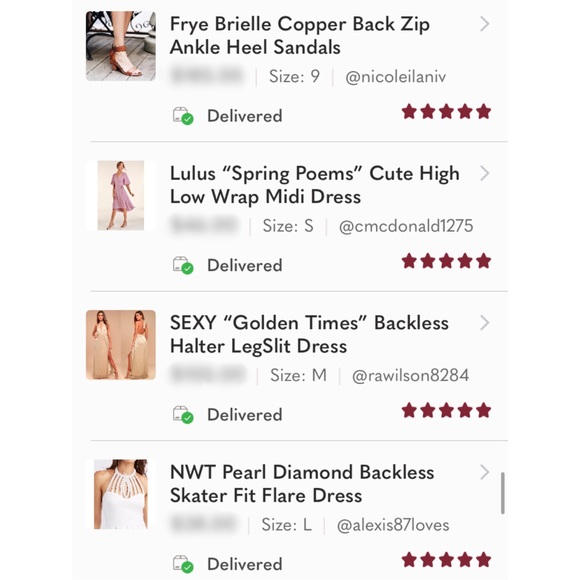Image resolution: width=580 pixels, height=580 pixels.
Task: Open Frye Brielle sandals order via chevron
Action: coord(485,24)
